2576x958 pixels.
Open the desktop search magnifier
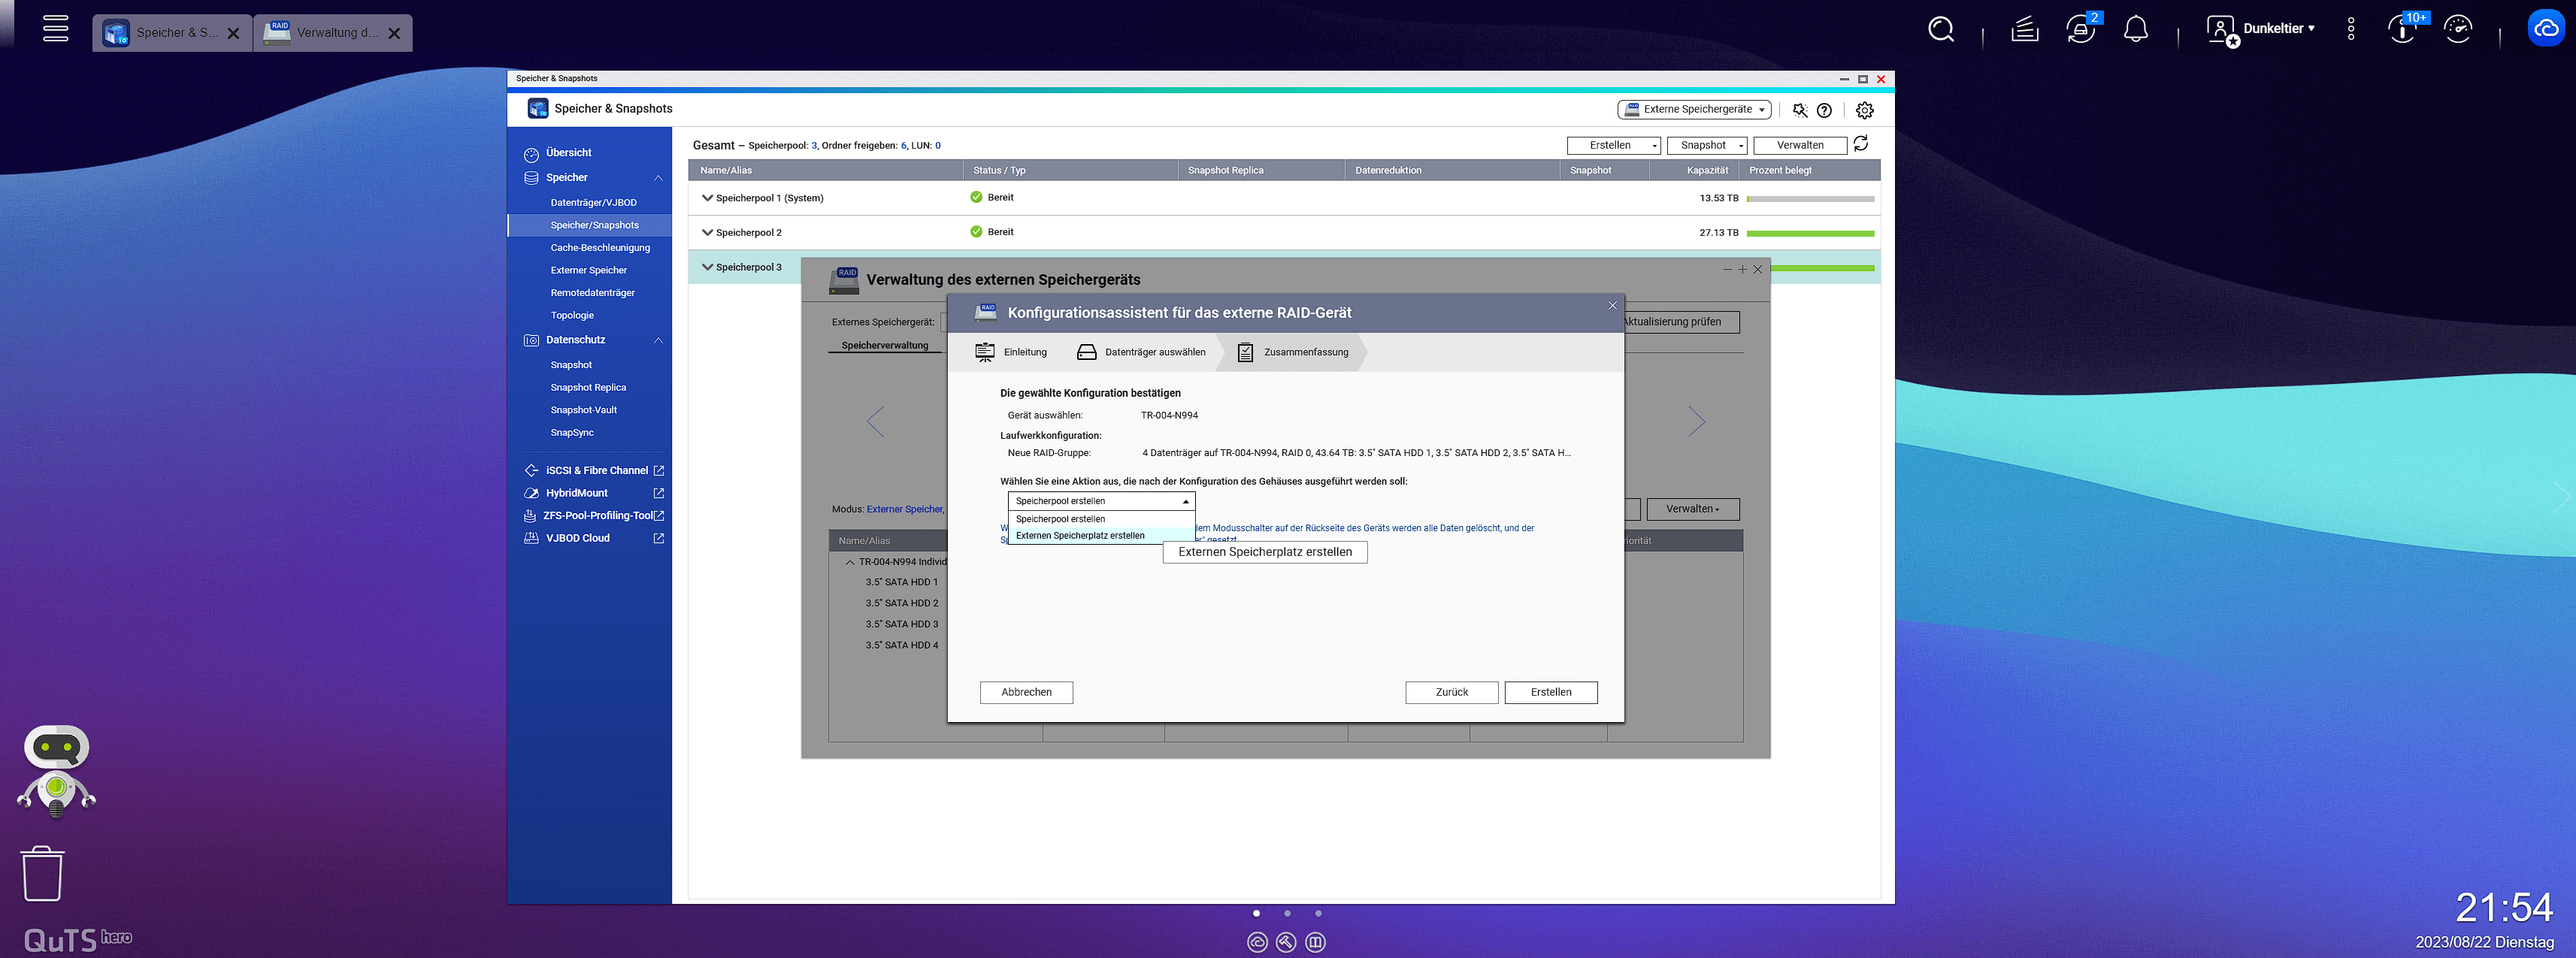[1941, 29]
